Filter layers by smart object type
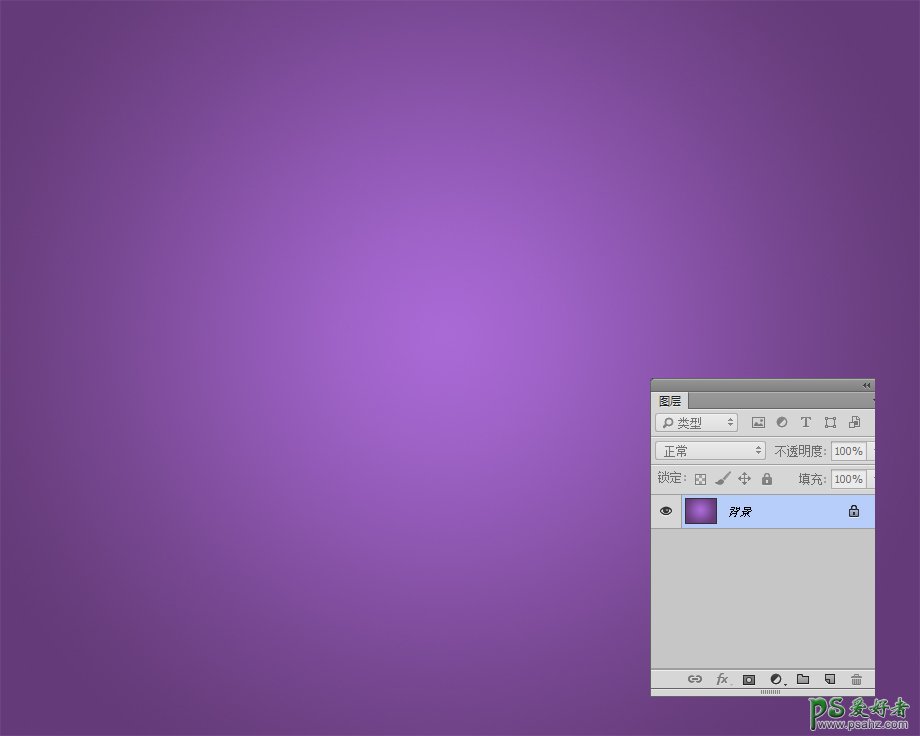Image resolution: width=920 pixels, height=736 pixels. (x=854, y=423)
